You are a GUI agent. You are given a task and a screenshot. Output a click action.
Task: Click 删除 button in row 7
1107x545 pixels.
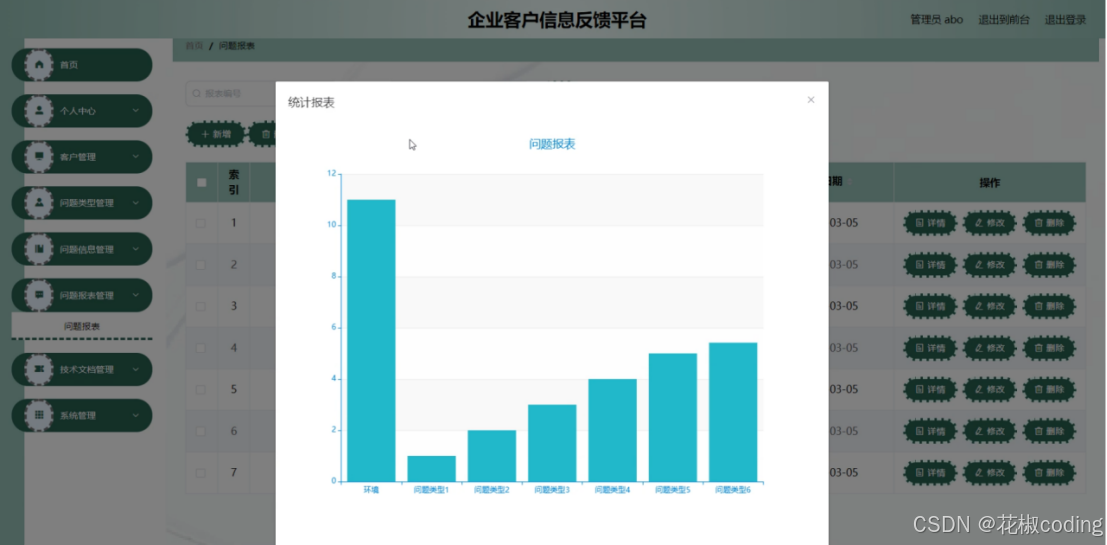[x=1049, y=473]
